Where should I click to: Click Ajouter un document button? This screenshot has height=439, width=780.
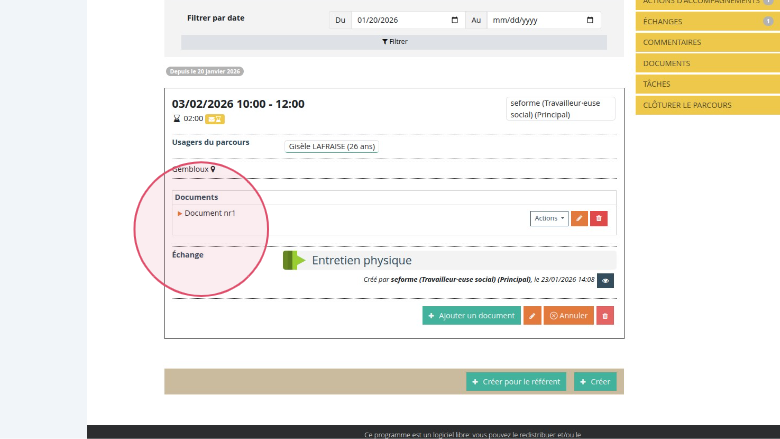470,316
